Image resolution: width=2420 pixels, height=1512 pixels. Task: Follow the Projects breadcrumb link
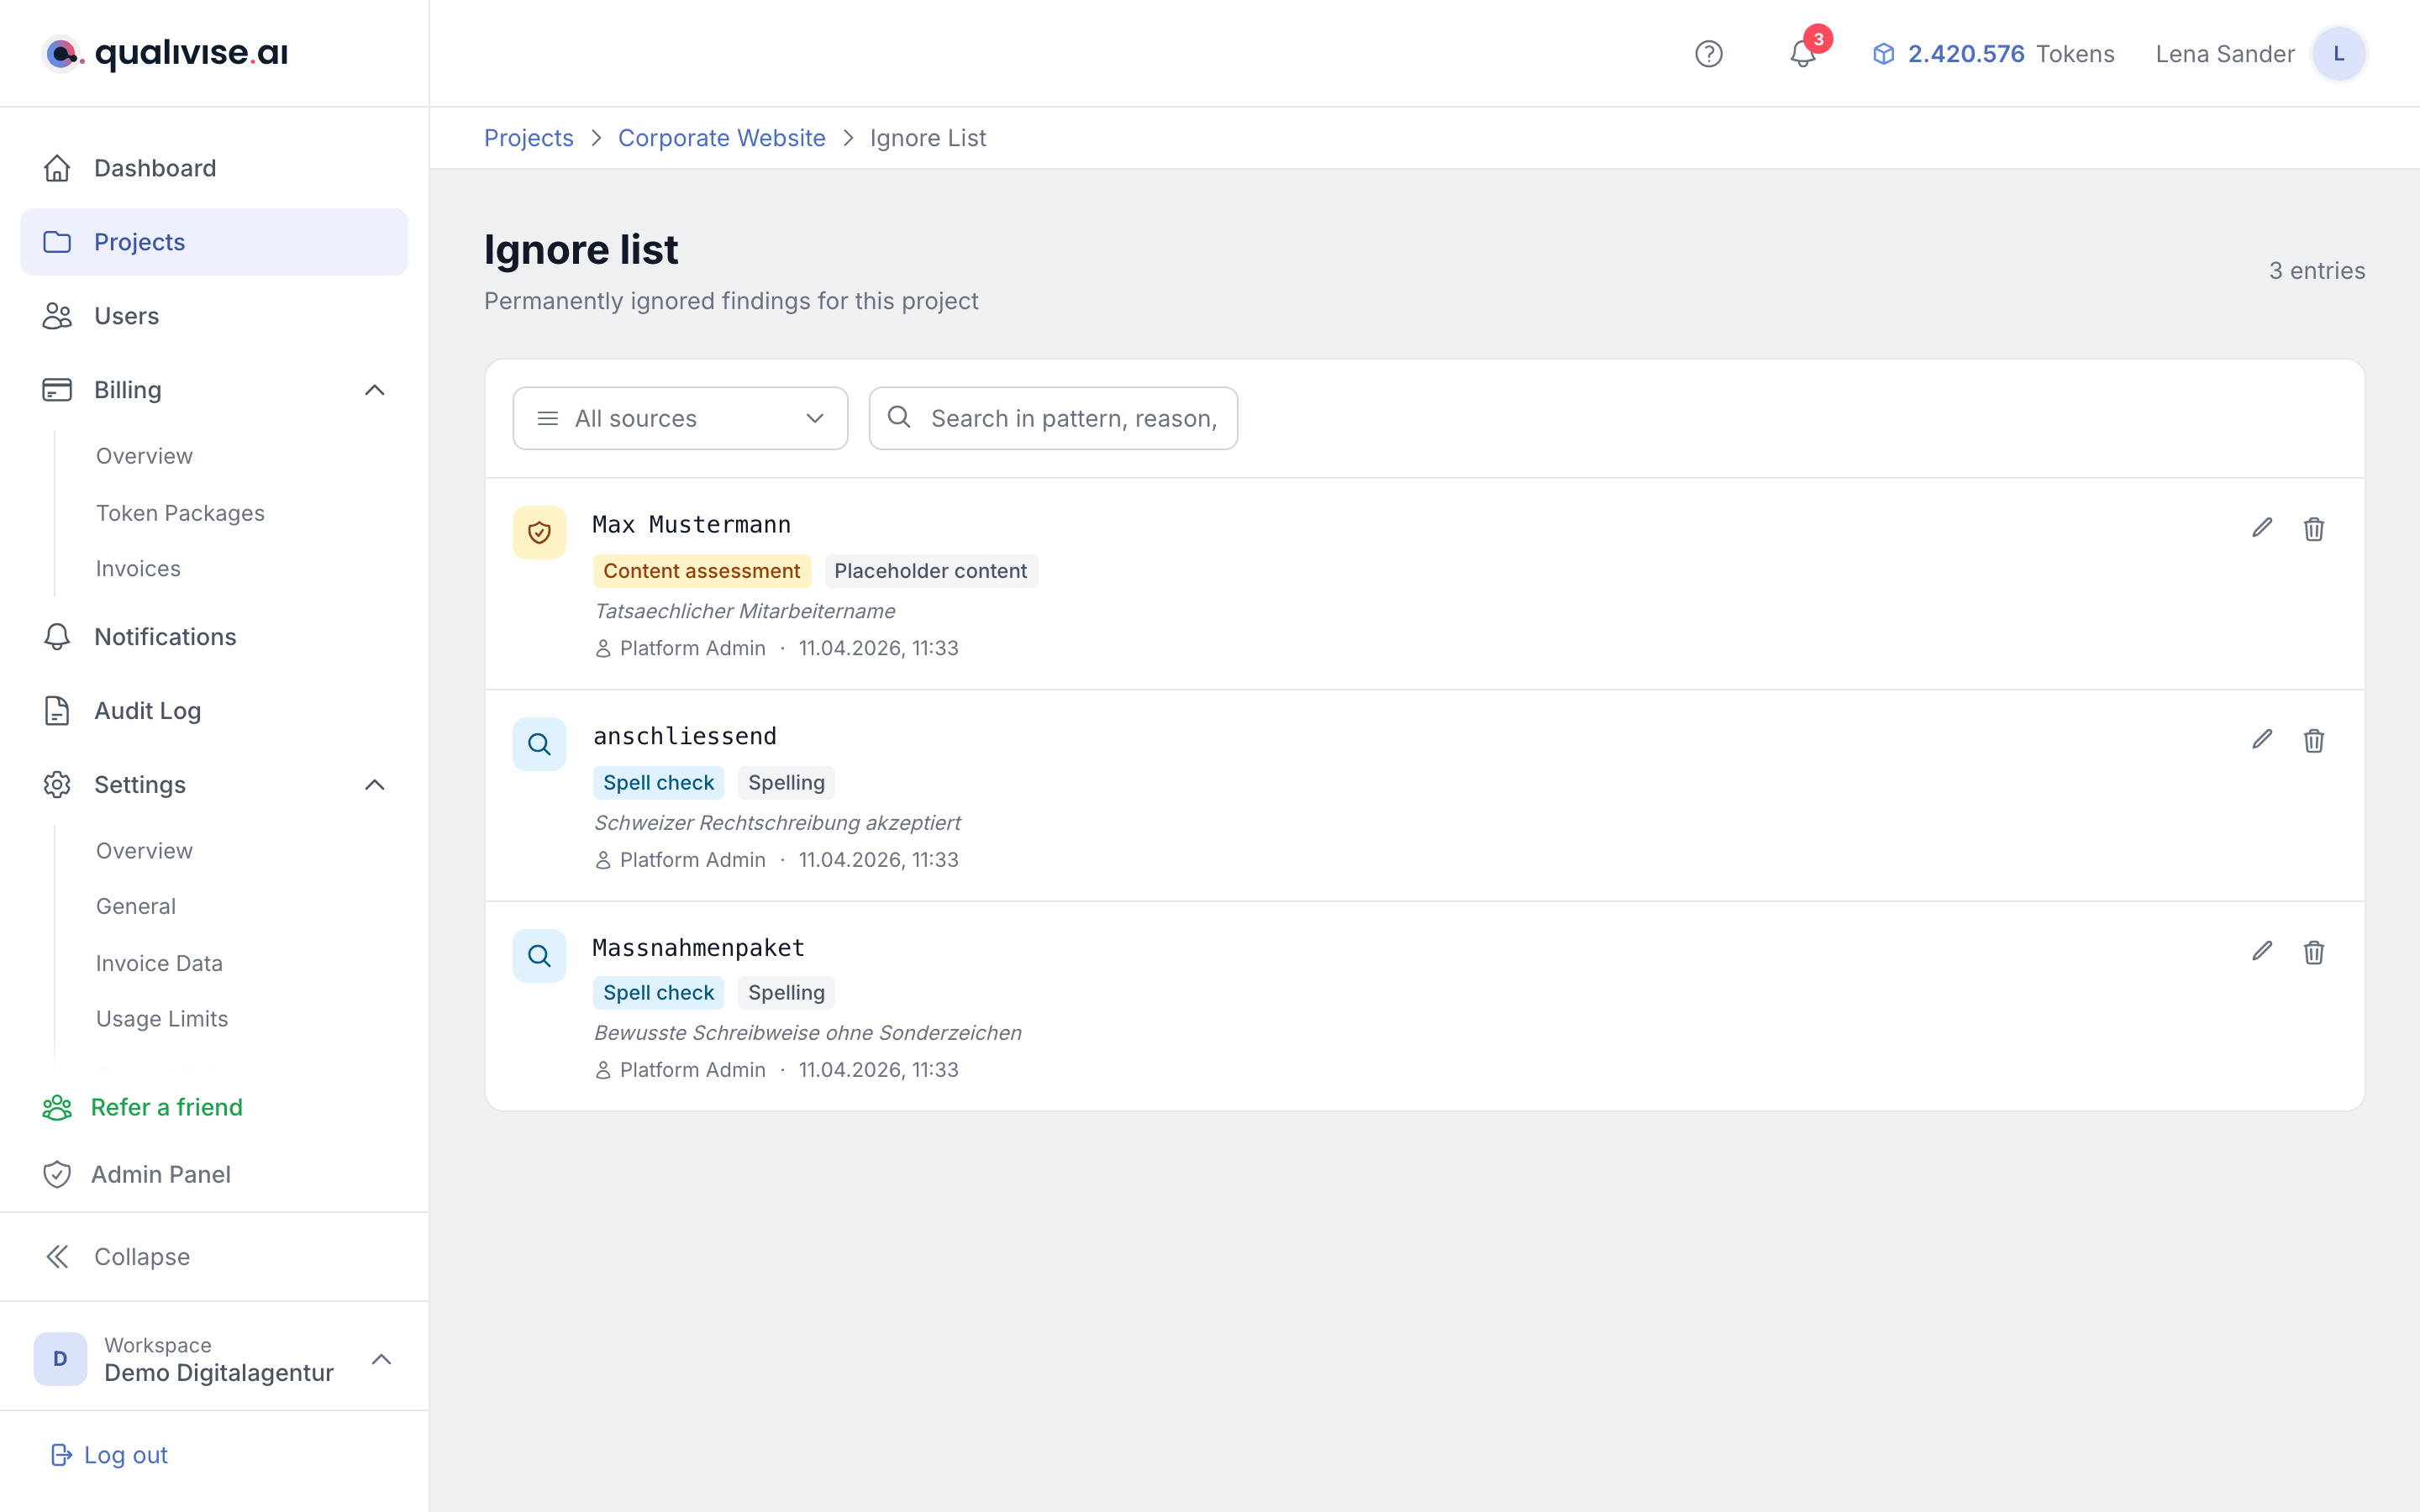(529, 138)
